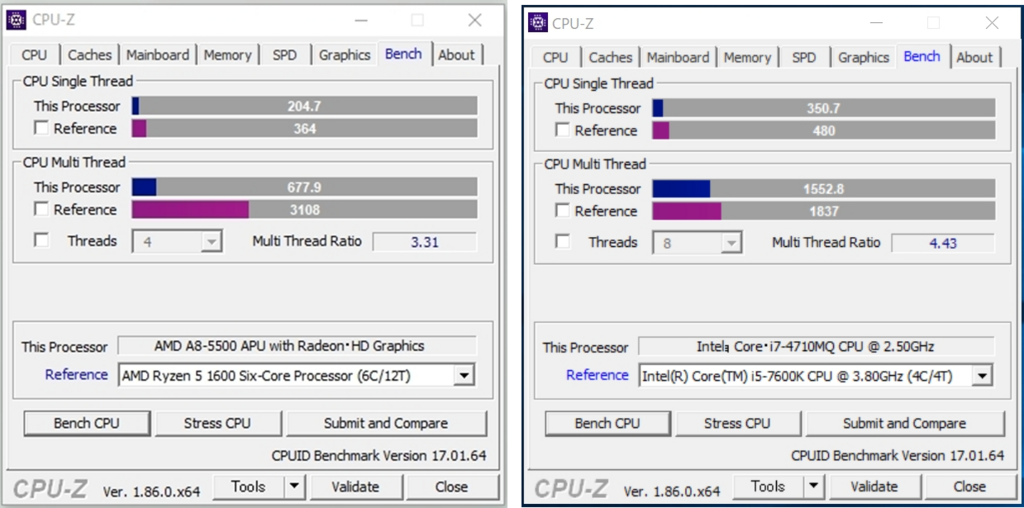
Task: Click the 204.7 single thread score bar
Action: click(x=304, y=106)
